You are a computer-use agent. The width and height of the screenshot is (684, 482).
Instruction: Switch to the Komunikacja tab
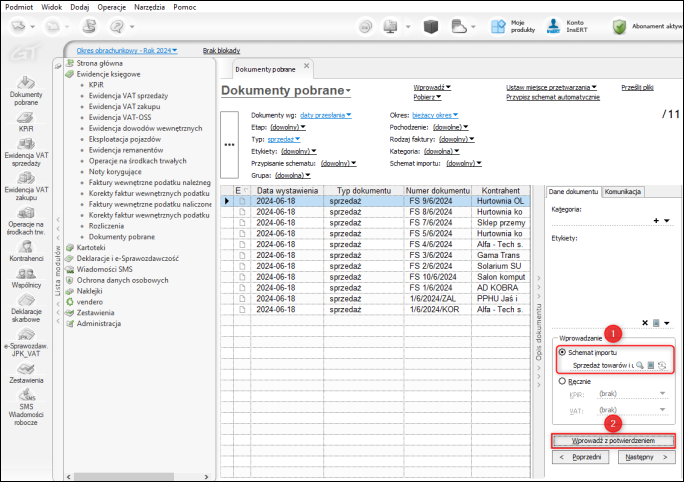623,191
